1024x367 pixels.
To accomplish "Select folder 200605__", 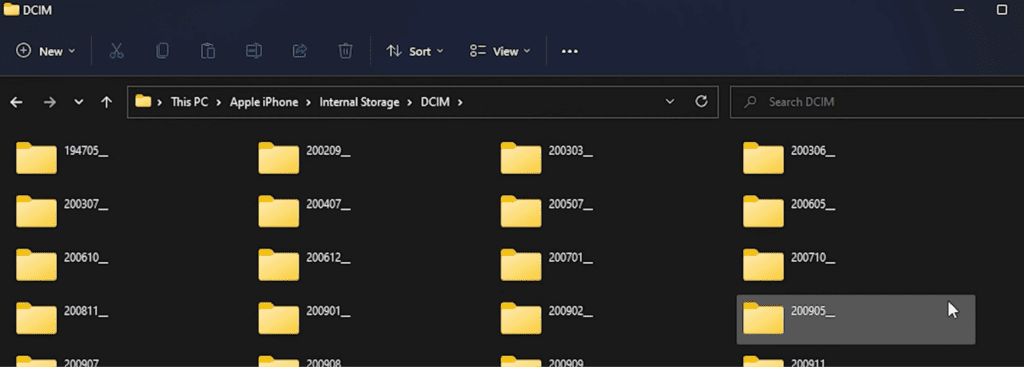I will pos(789,211).
